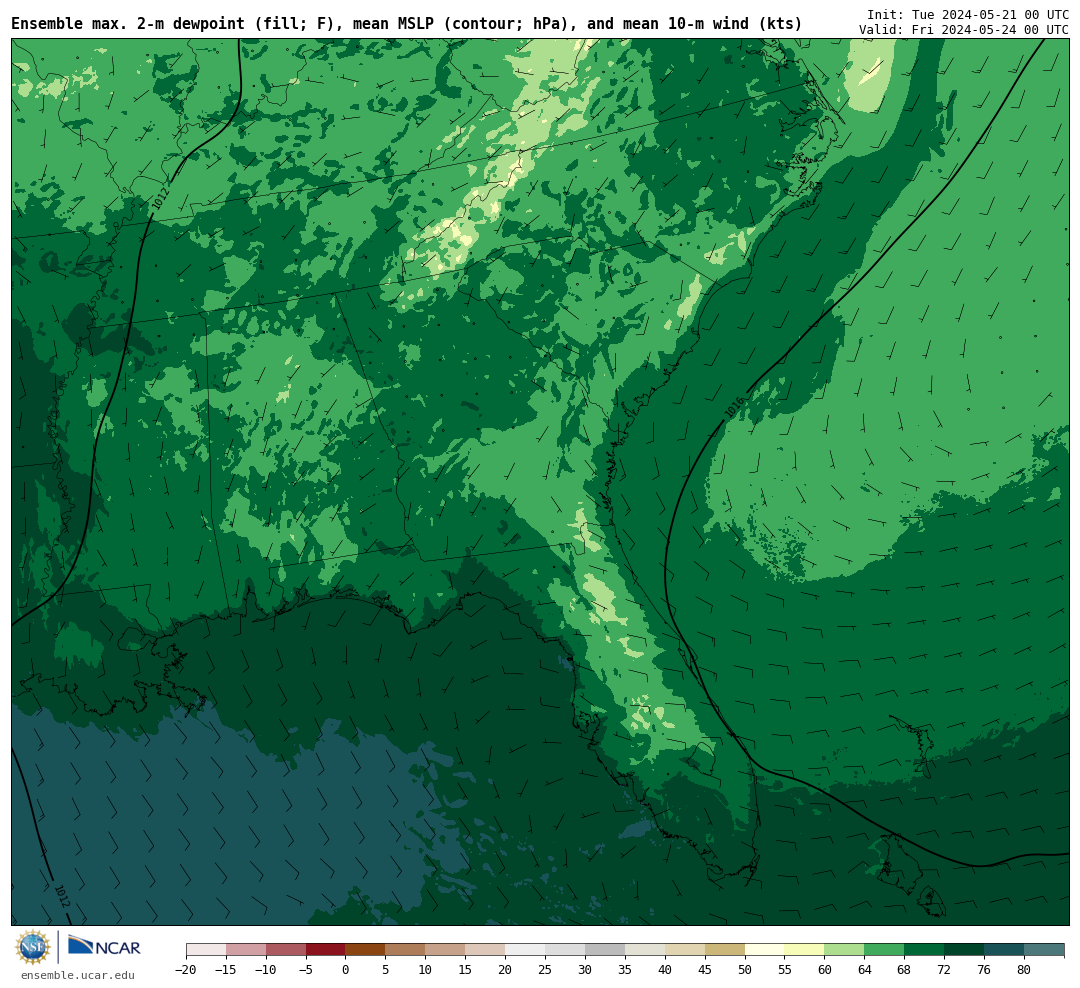Click the brown swatch between 0 and 5
Image resolution: width=1080 pixels, height=988 pixels.
365,950
